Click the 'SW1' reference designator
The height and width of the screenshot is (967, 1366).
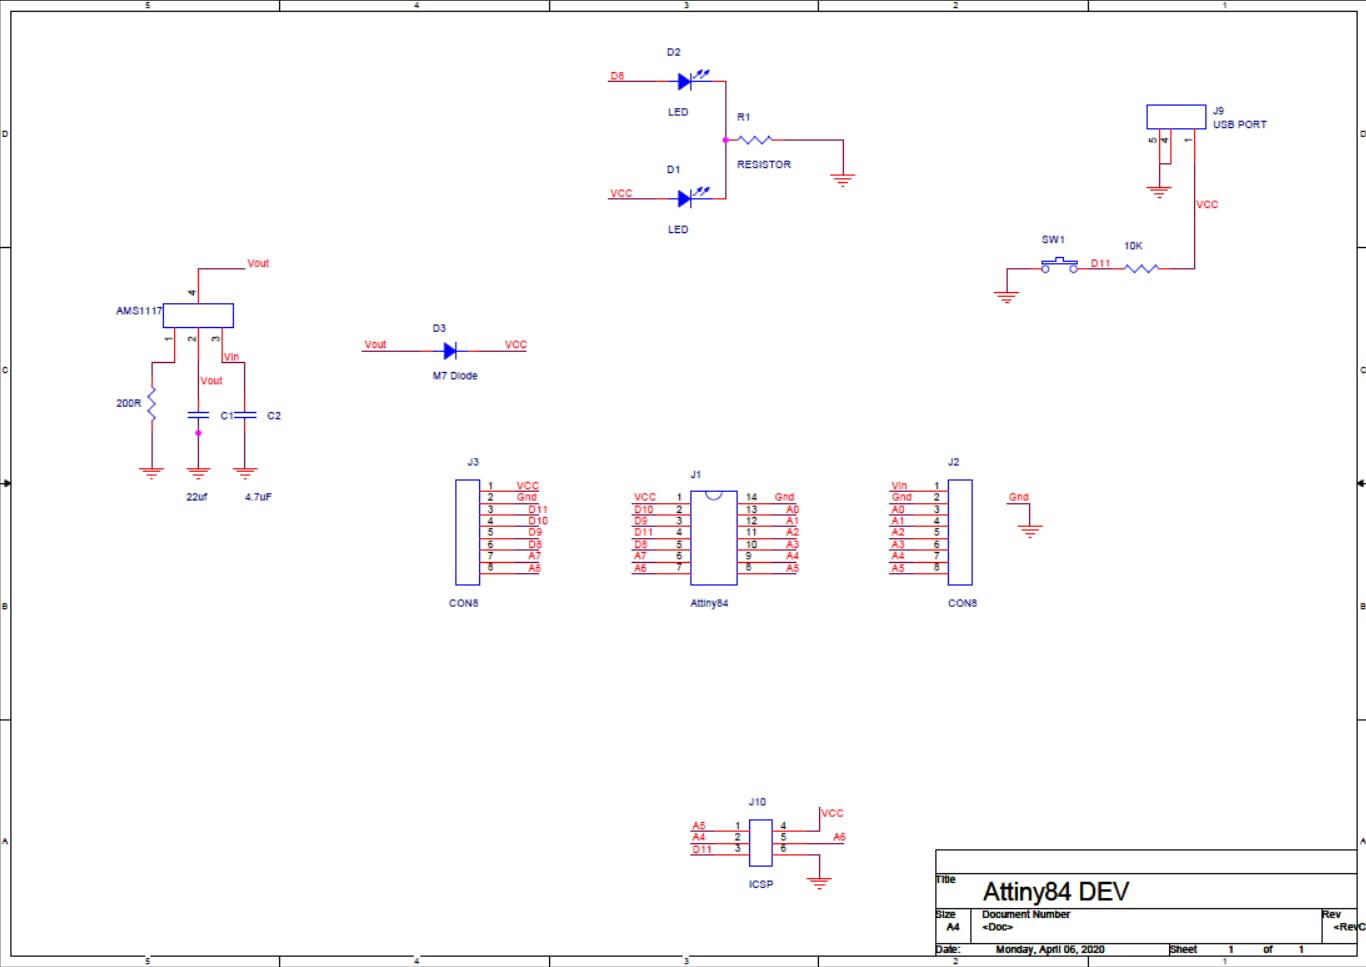pyautogui.click(x=1053, y=240)
